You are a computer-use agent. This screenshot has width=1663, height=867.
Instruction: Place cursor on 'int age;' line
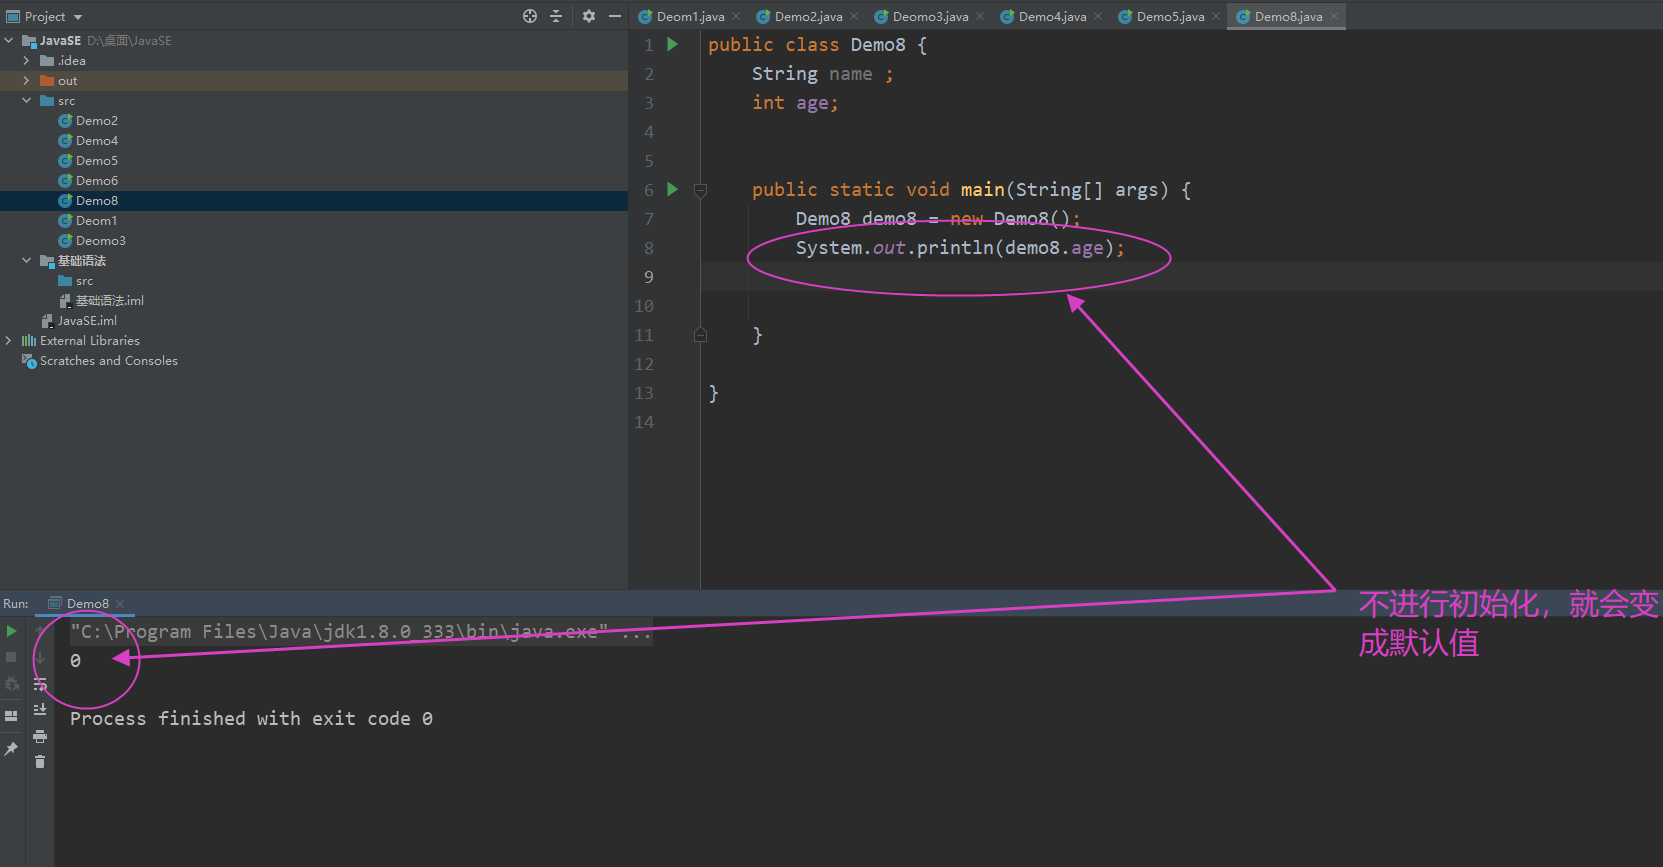795,103
